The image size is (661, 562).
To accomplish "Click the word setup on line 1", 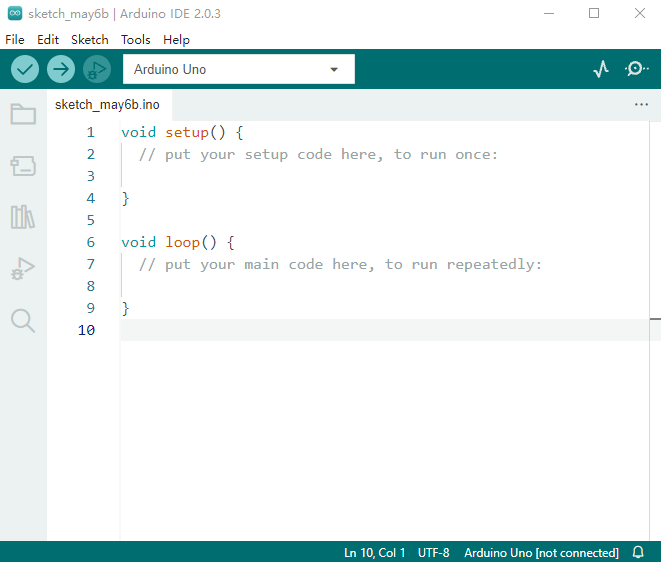I will (187, 132).
